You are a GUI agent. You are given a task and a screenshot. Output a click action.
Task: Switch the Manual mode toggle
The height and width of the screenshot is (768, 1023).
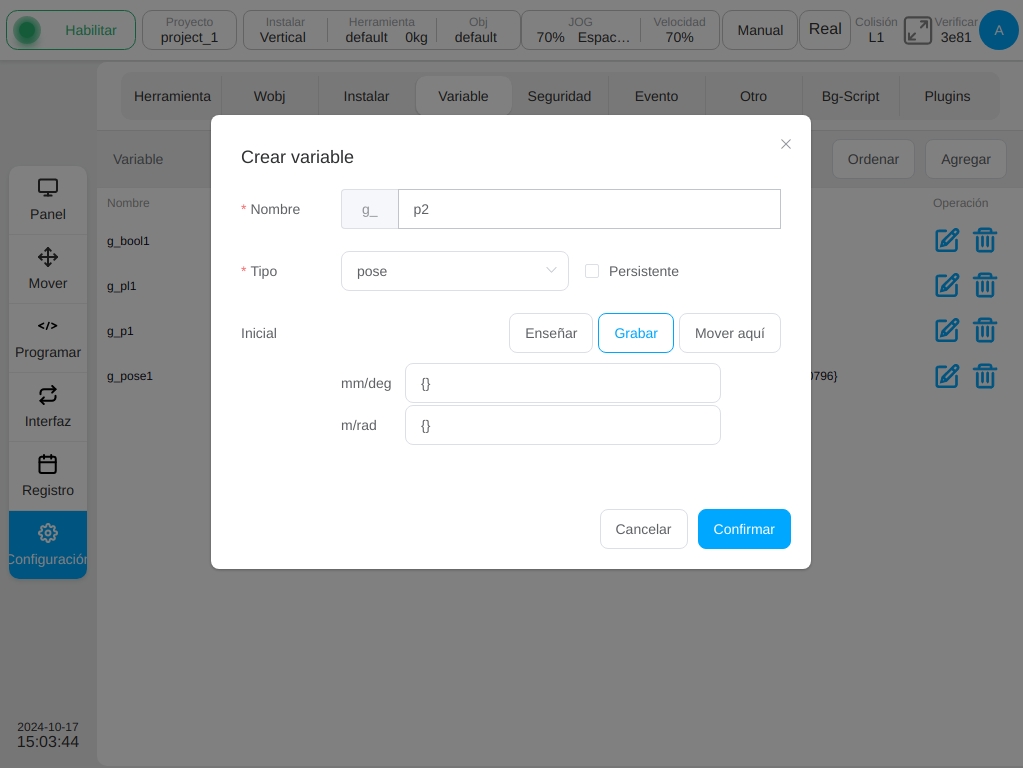click(760, 30)
